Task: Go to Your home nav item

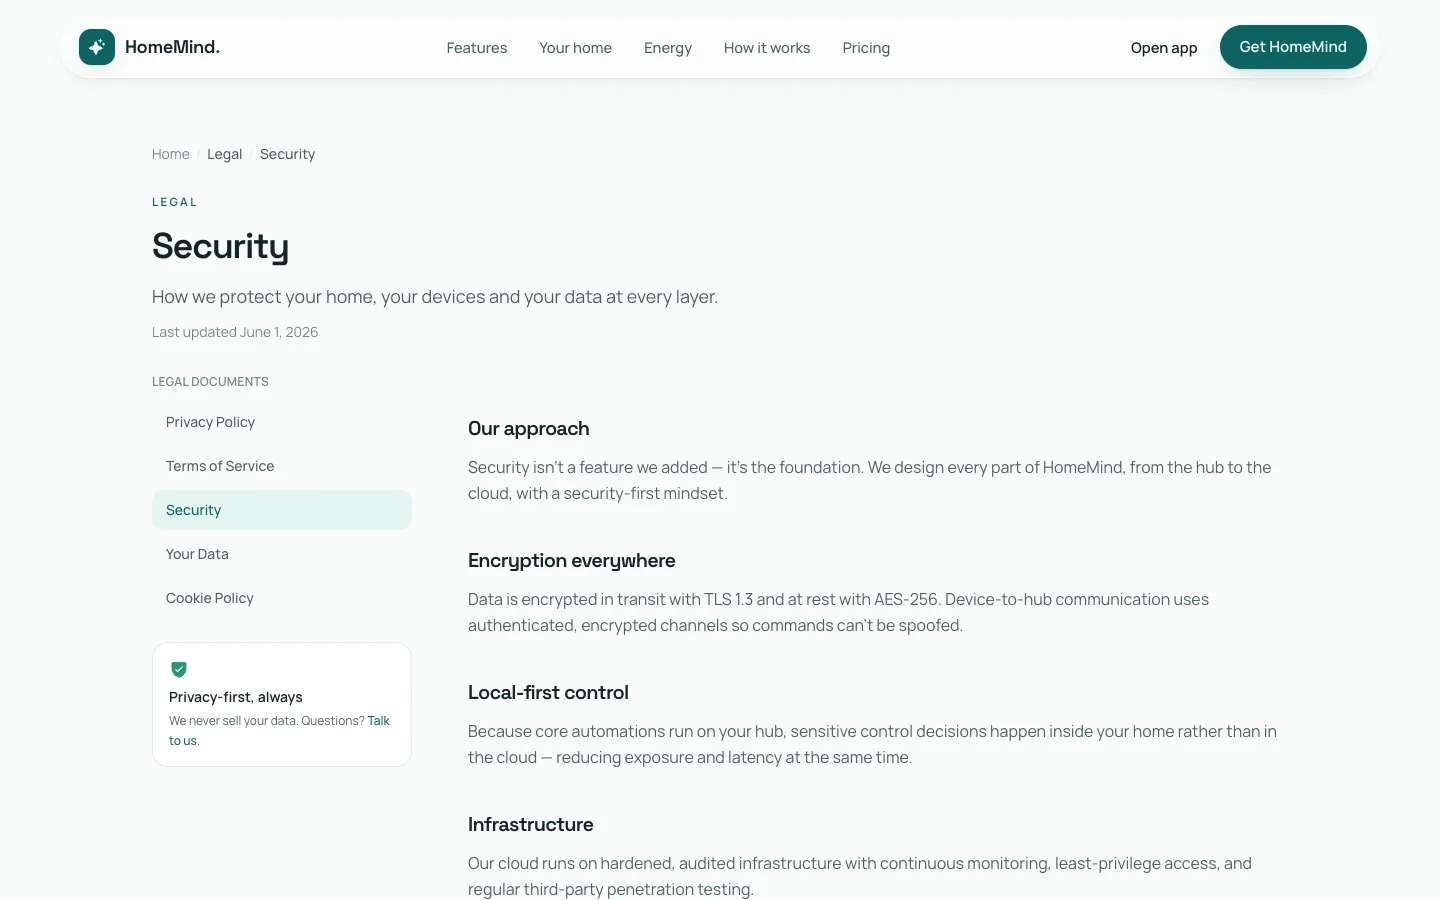Action: 575,48
